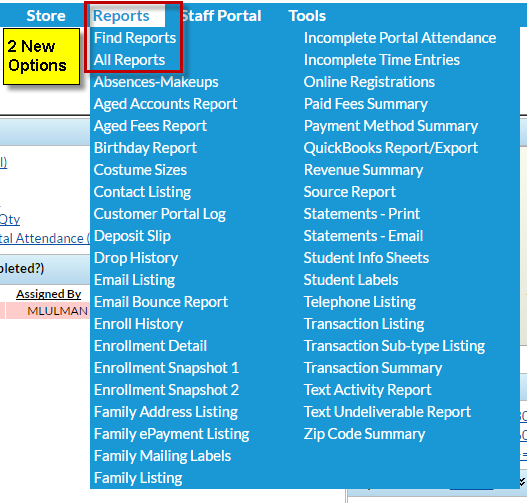Screen dimensions: 527x503
Task: Sort by Assigned By column header
Action: click(x=49, y=294)
